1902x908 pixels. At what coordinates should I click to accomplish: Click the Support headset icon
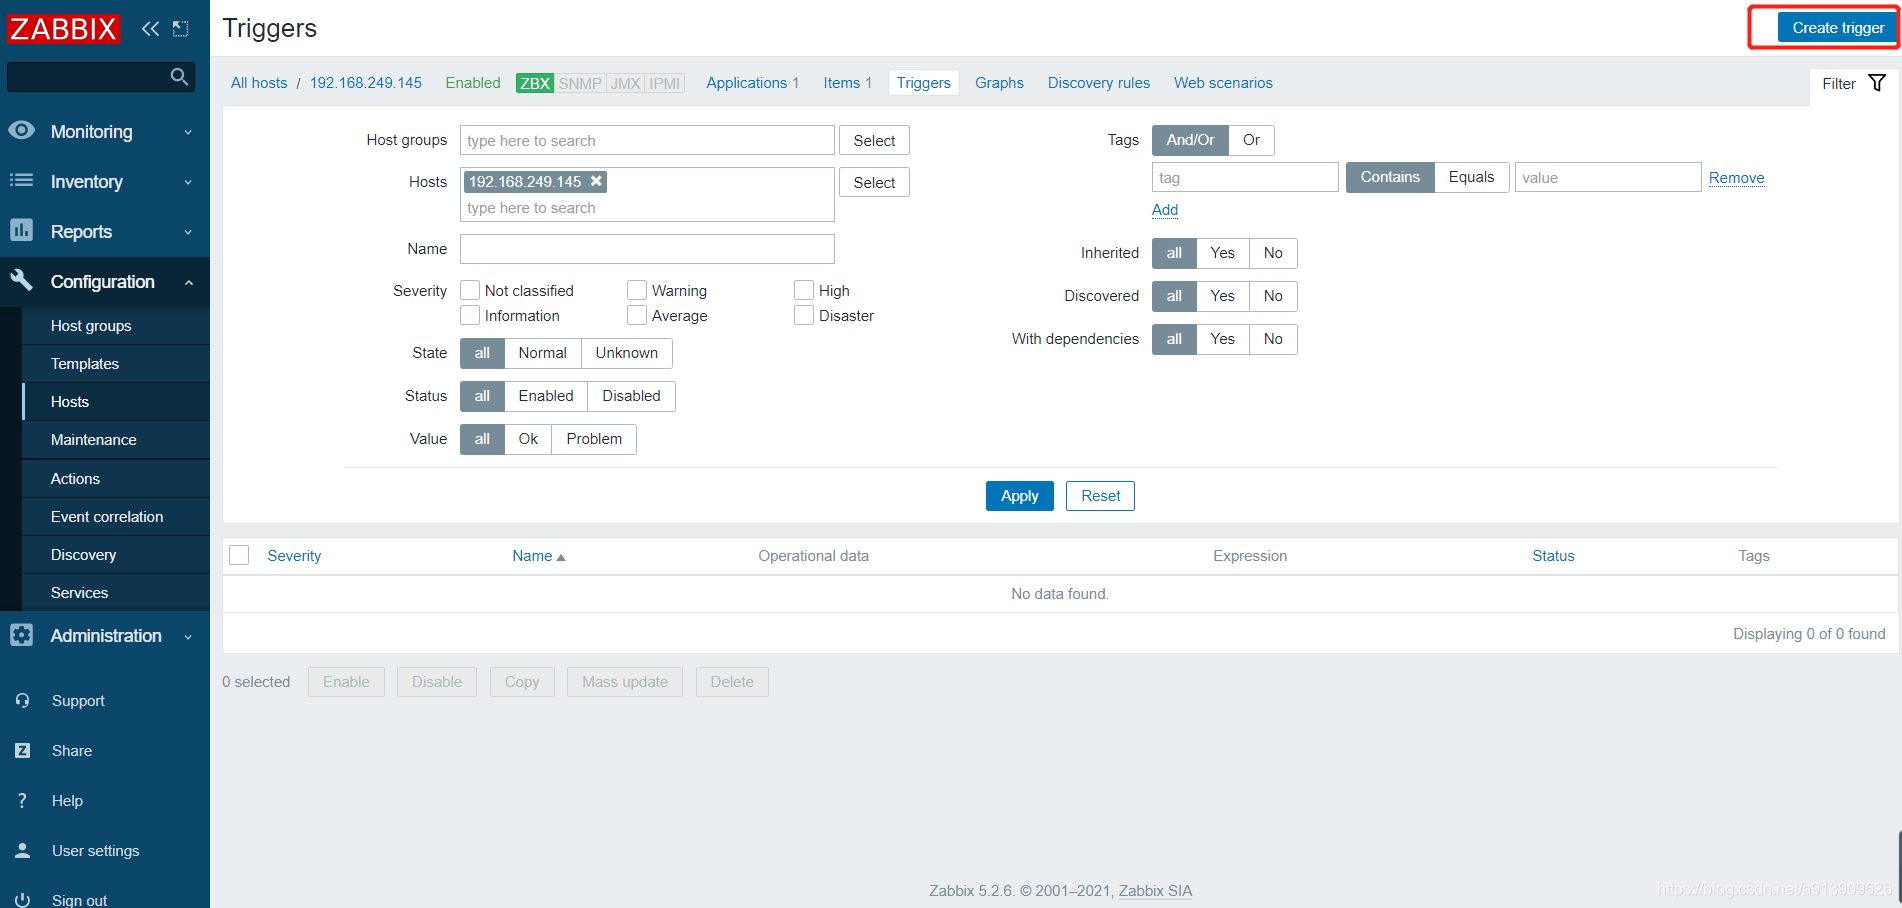tap(22, 701)
